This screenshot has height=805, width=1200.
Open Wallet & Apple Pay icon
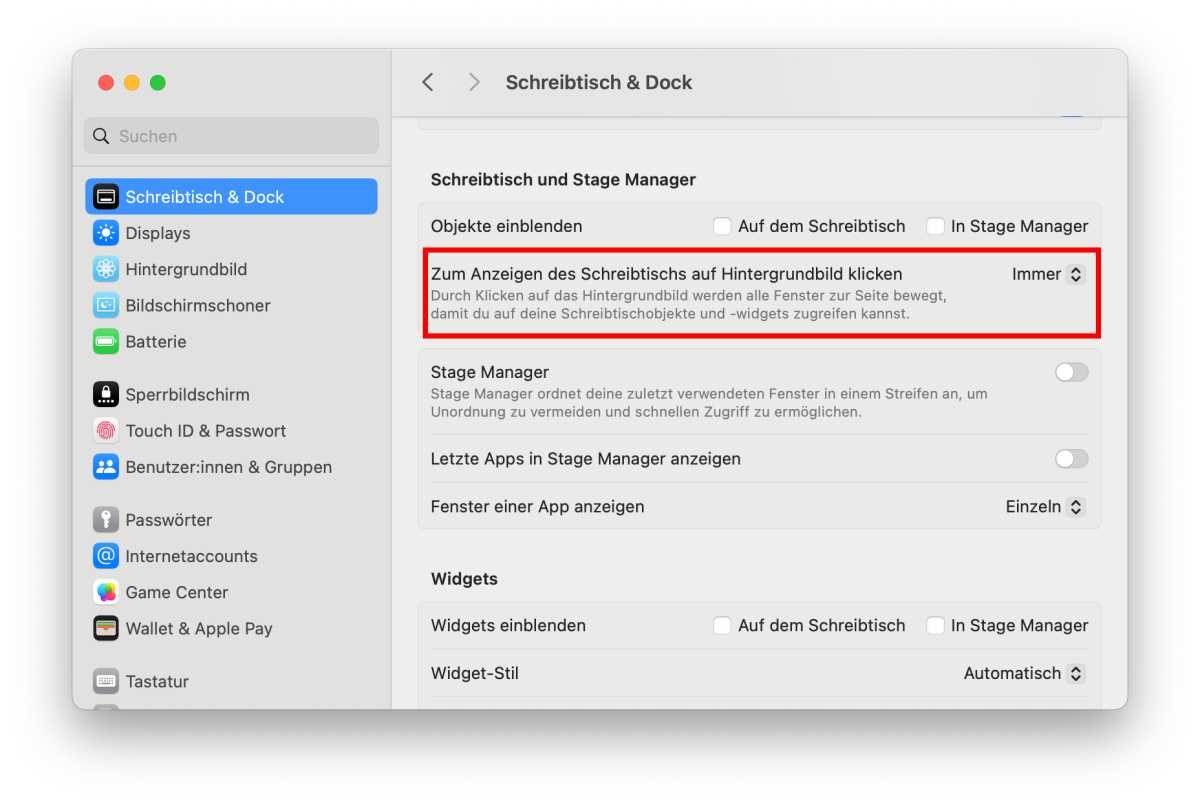pos(106,628)
